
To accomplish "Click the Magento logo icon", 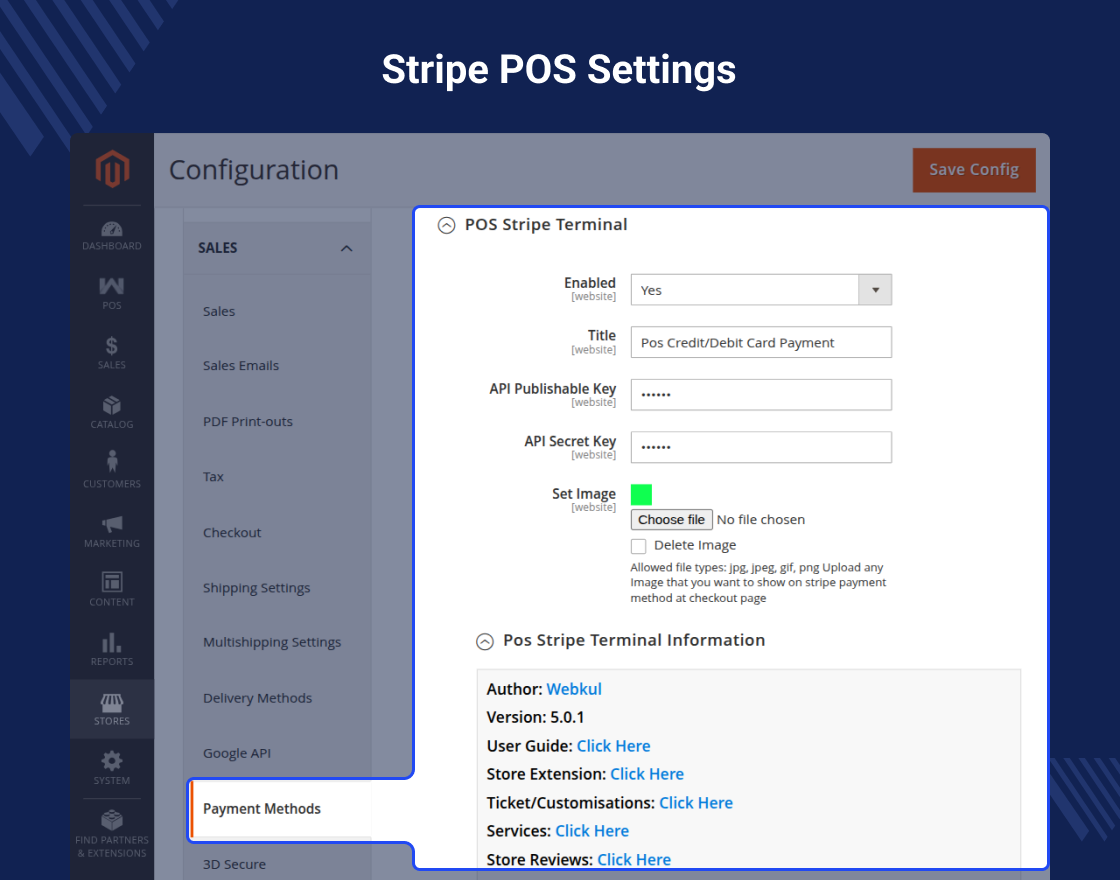I will (112, 169).
